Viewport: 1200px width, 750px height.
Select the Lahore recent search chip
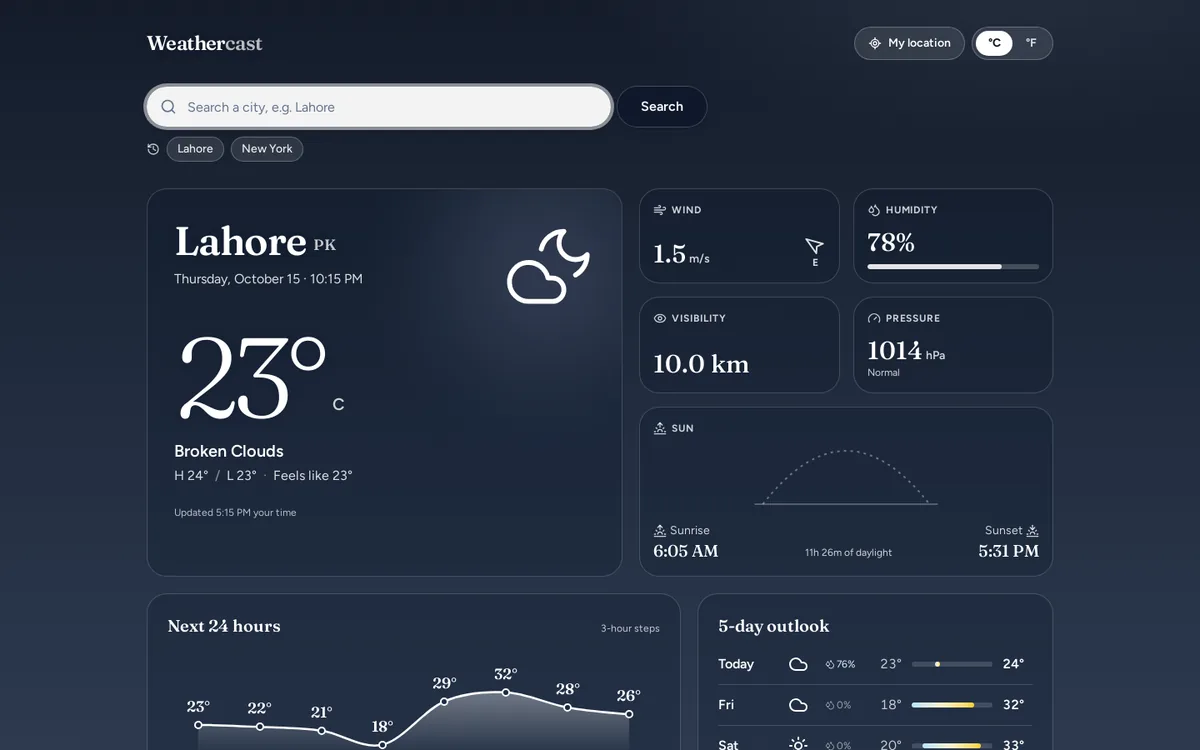pos(195,149)
